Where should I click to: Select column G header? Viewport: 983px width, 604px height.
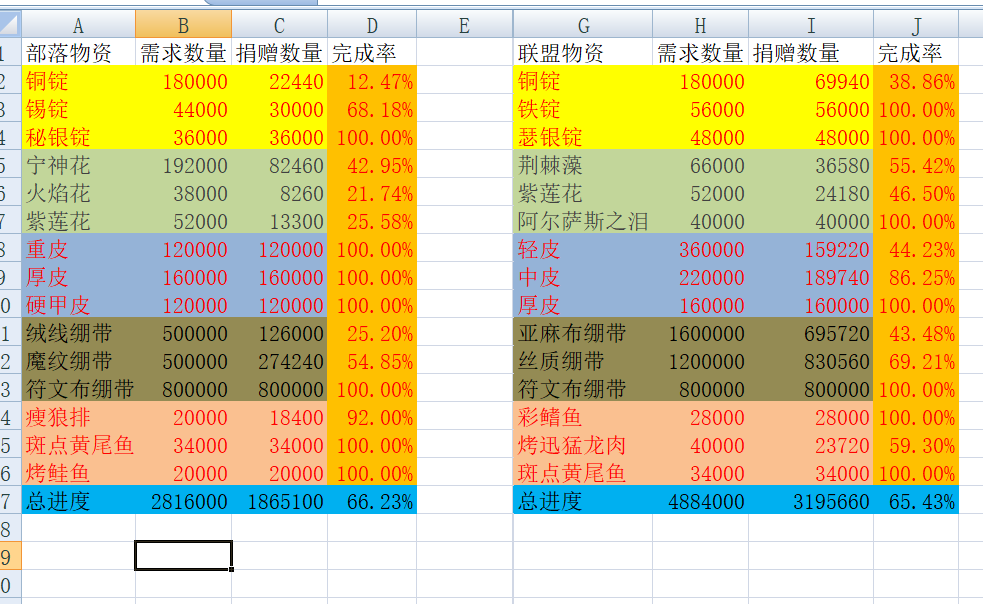pos(583,25)
